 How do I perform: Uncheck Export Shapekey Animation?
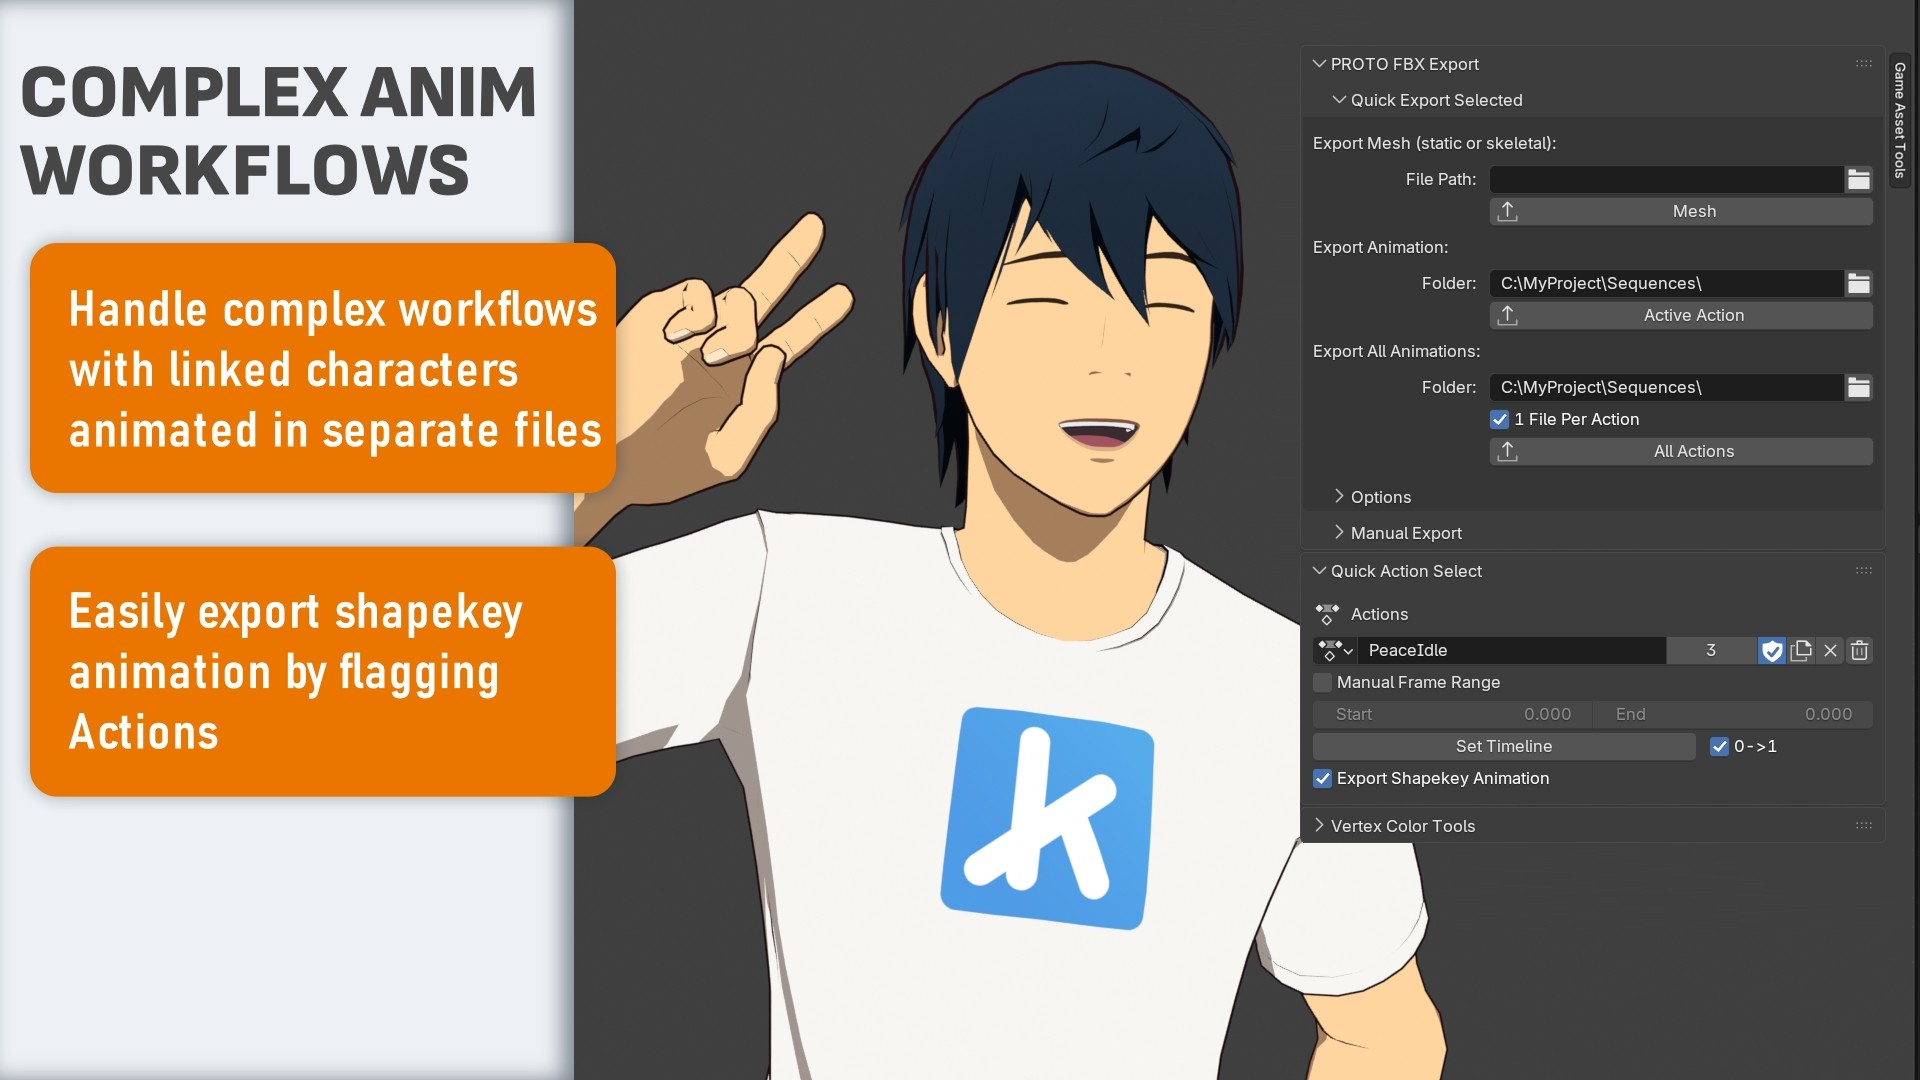coord(1322,779)
